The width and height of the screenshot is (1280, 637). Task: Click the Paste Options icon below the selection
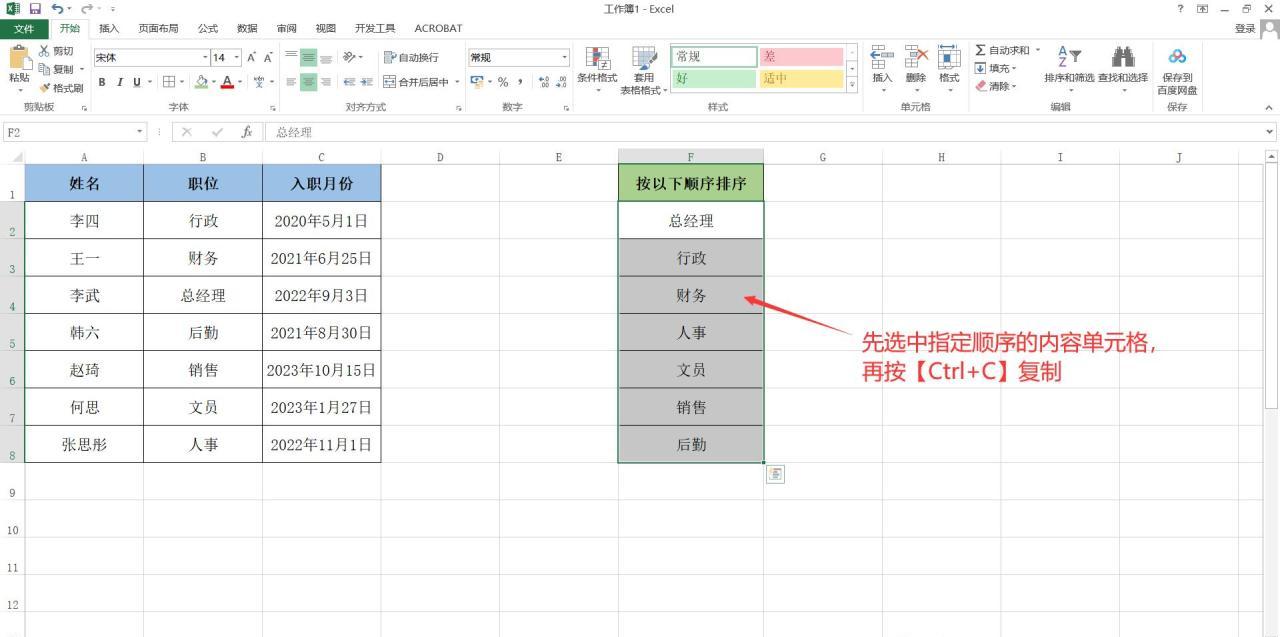[775, 474]
